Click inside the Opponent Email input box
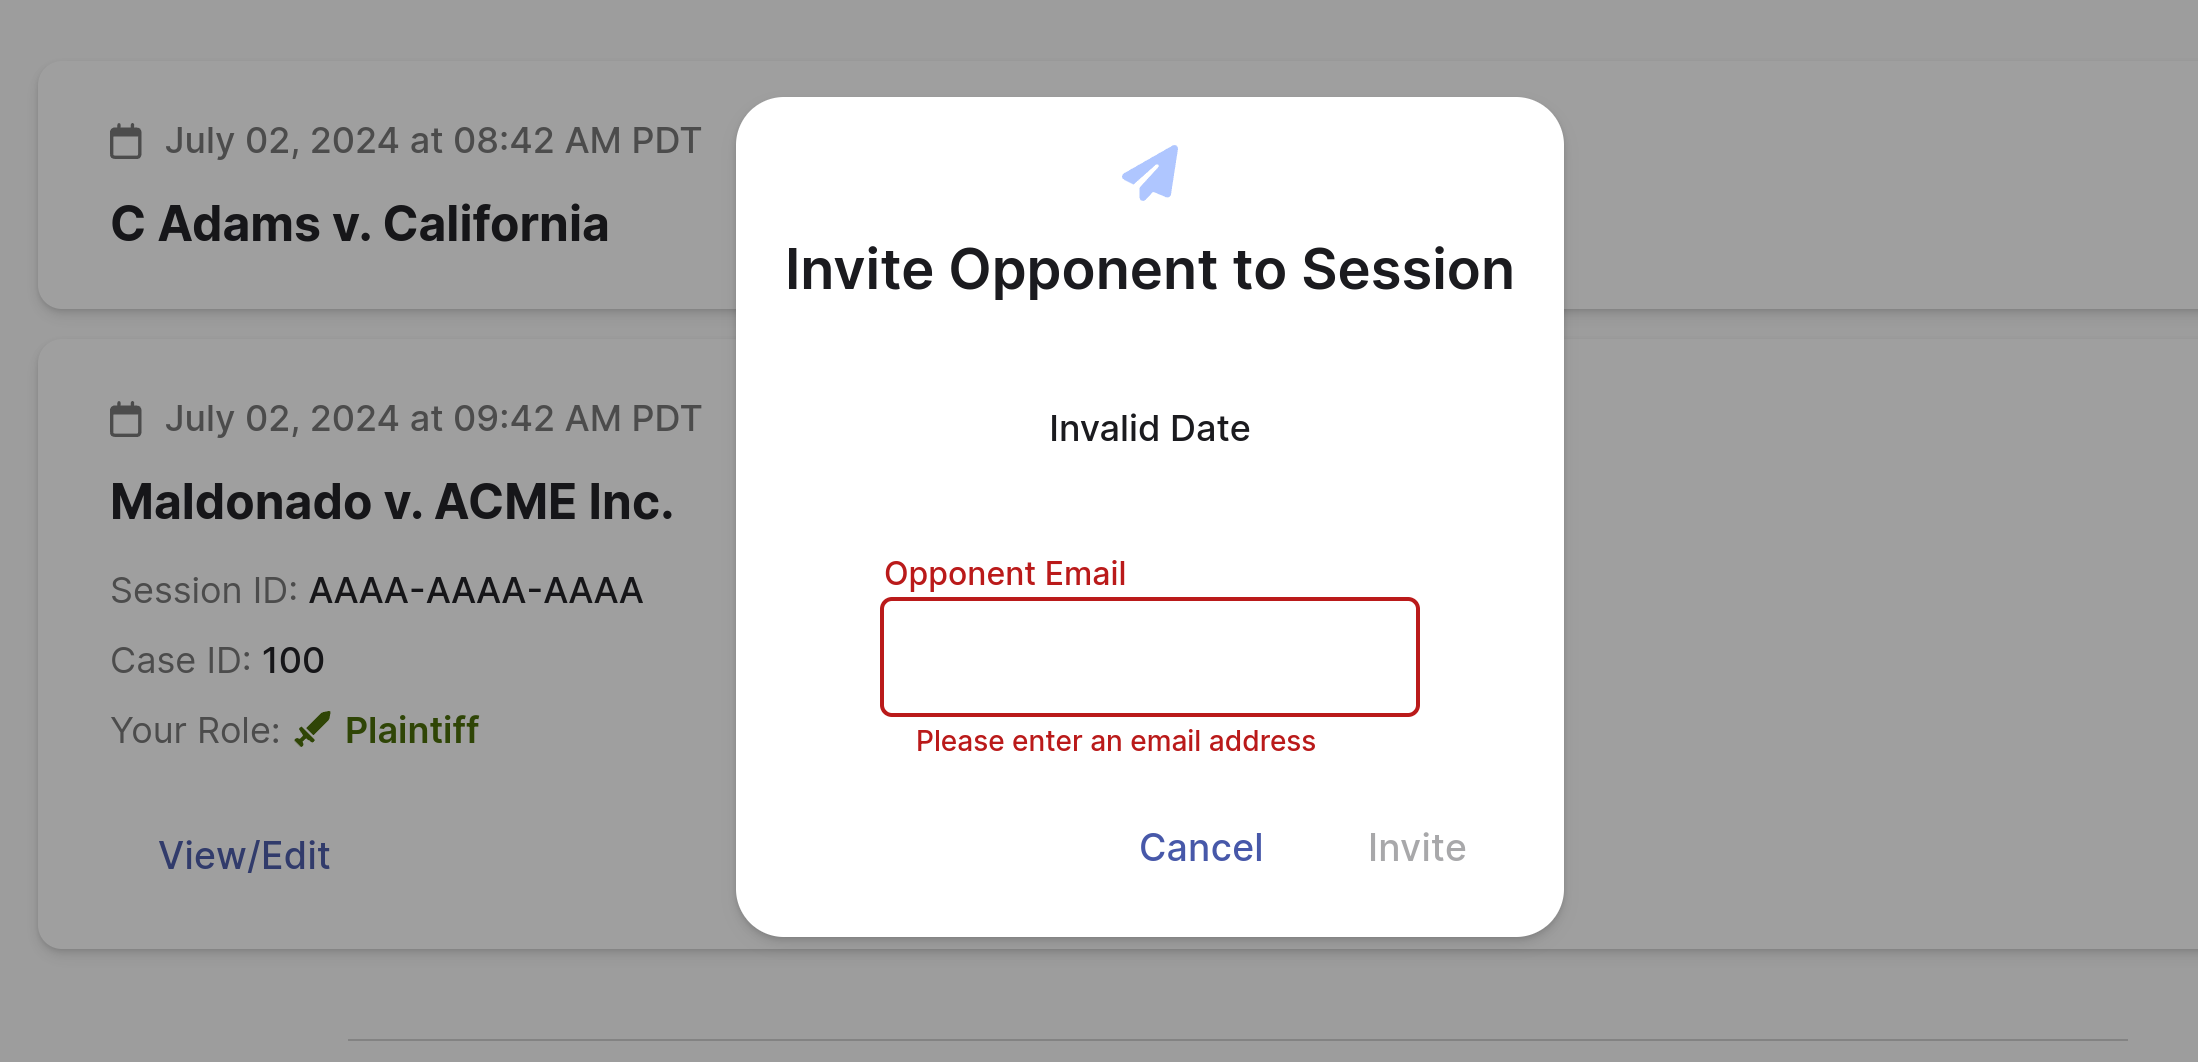This screenshot has width=2198, height=1062. (x=1149, y=657)
